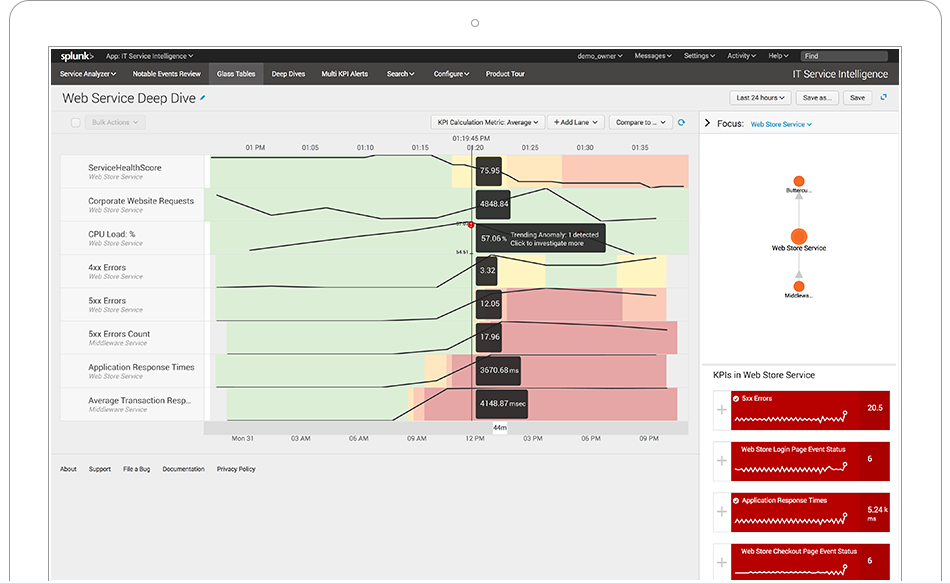Open the 5xx Errors KPI card

click(810, 410)
